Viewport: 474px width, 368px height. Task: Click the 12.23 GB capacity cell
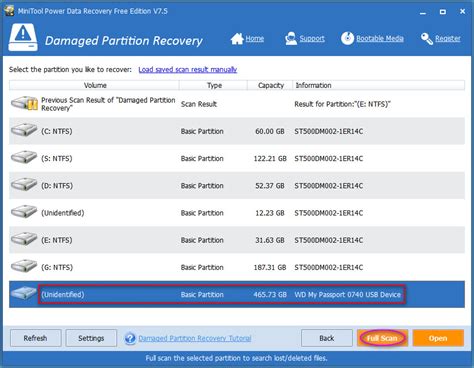click(x=270, y=213)
